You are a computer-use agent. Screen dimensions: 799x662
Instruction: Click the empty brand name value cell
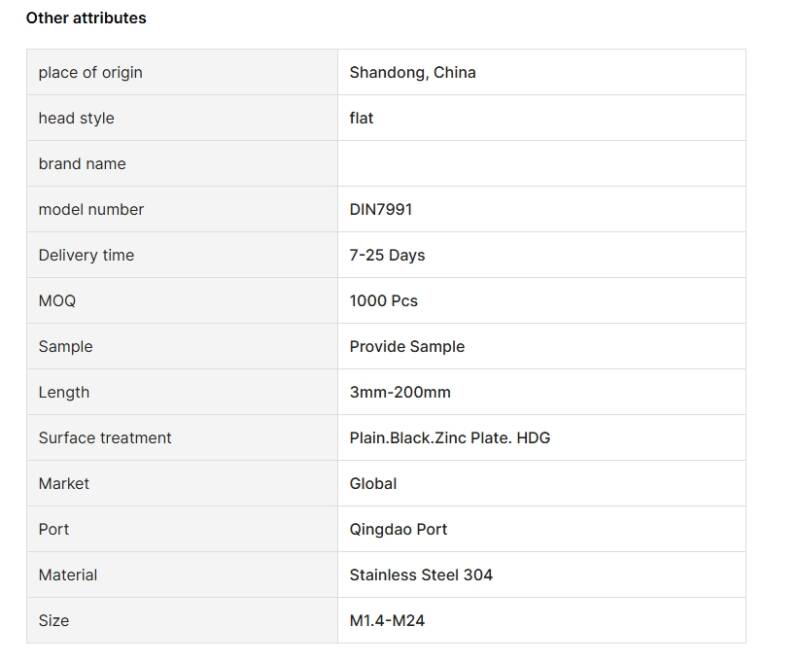541,164
